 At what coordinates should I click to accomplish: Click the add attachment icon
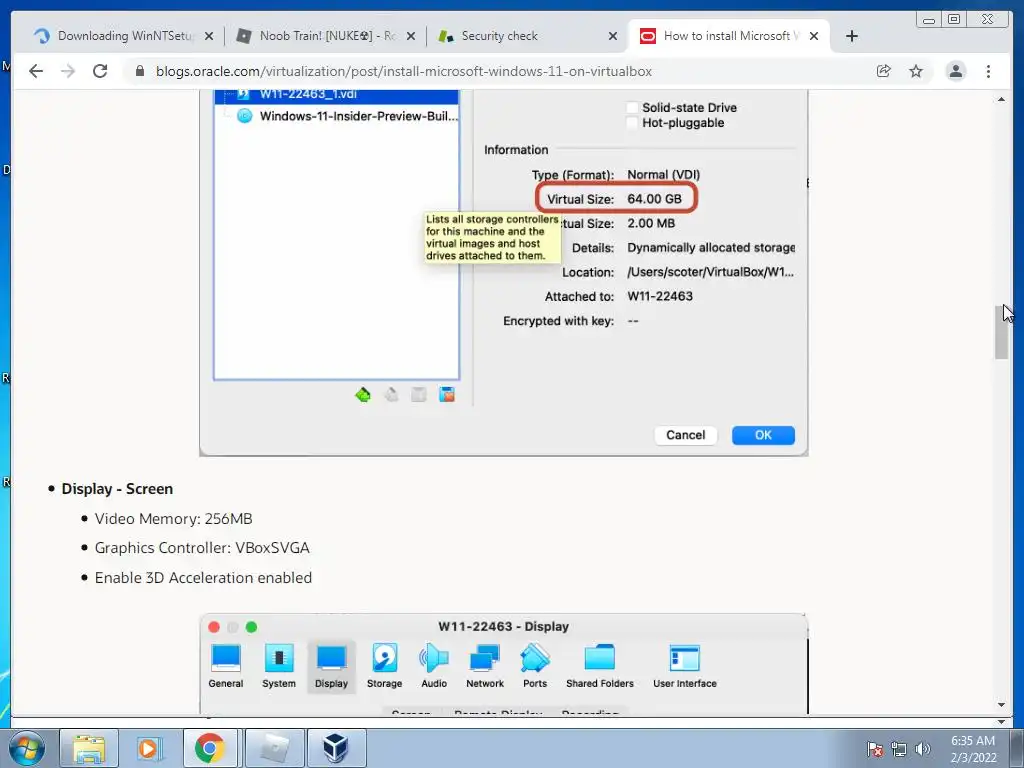click(x=419, y=394)
